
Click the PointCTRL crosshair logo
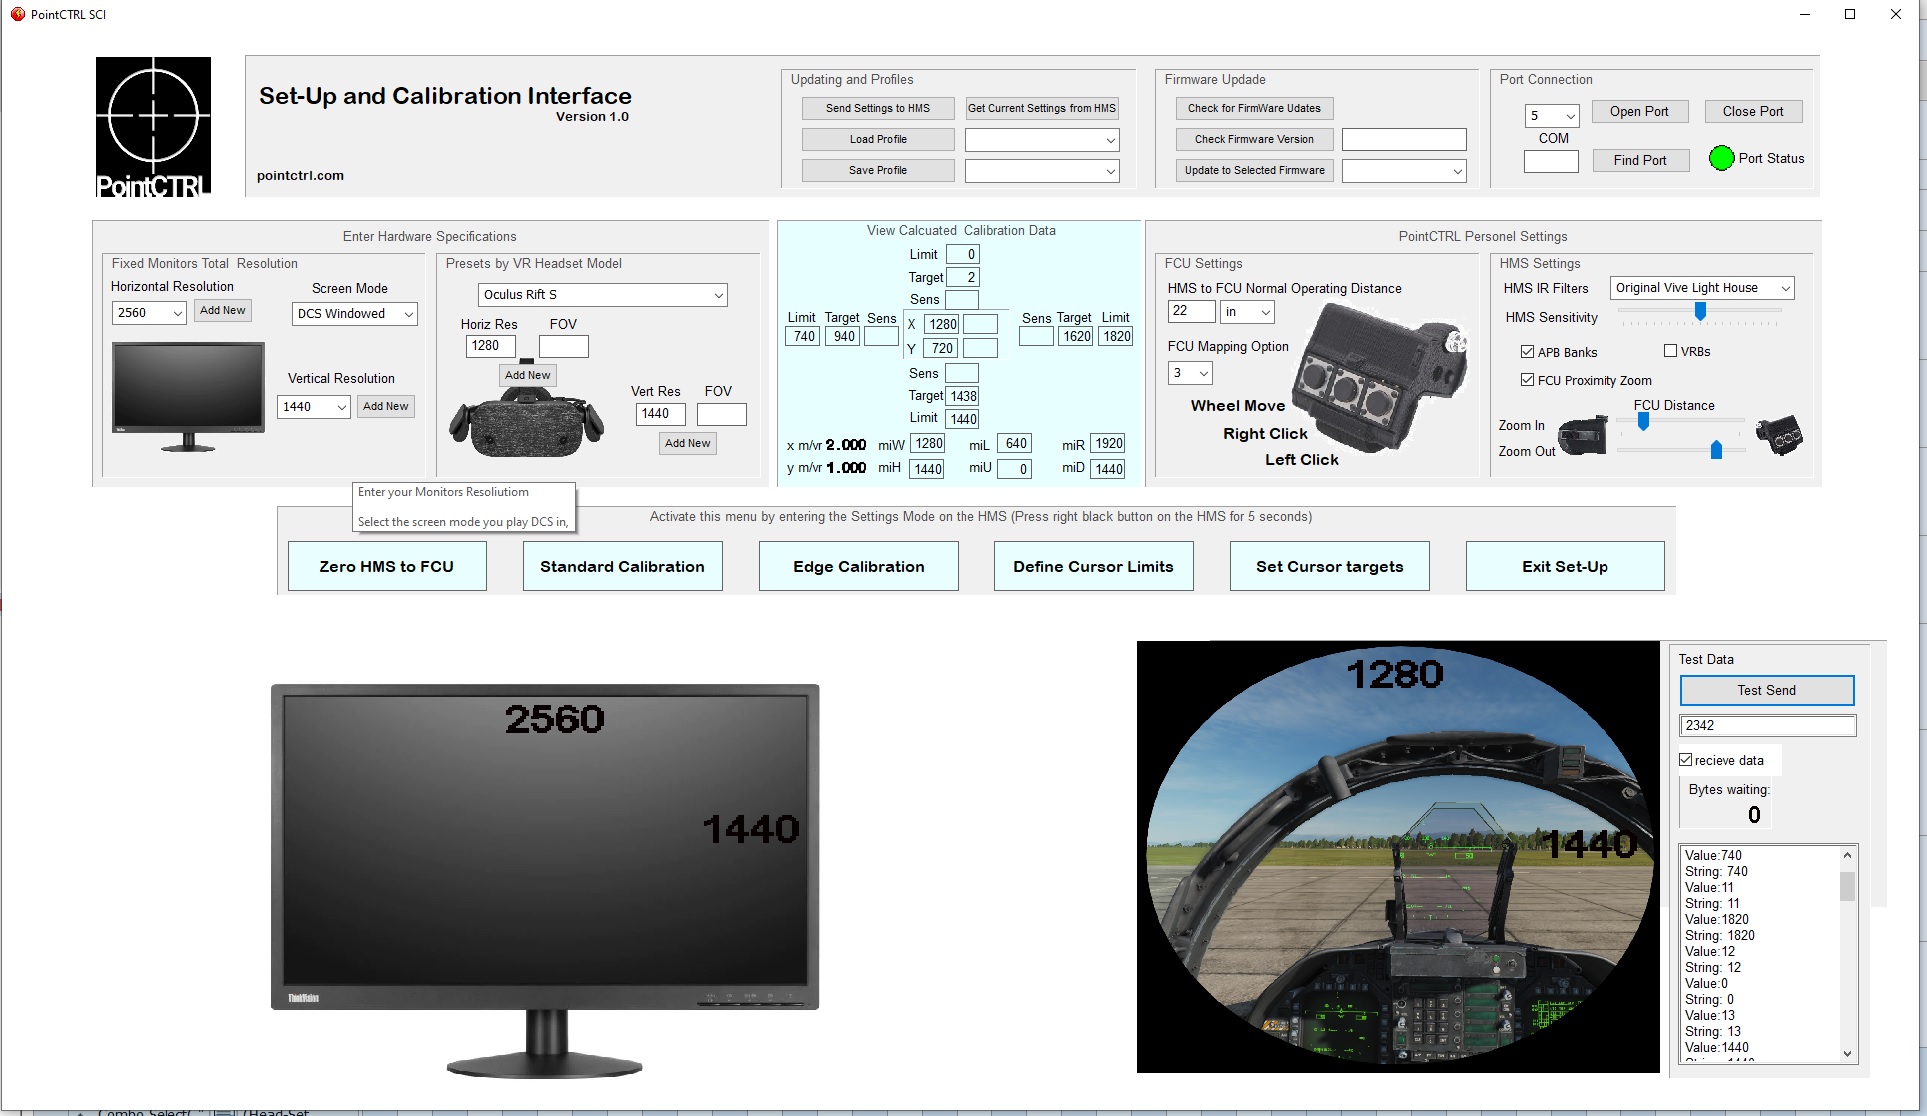point(153,126)
